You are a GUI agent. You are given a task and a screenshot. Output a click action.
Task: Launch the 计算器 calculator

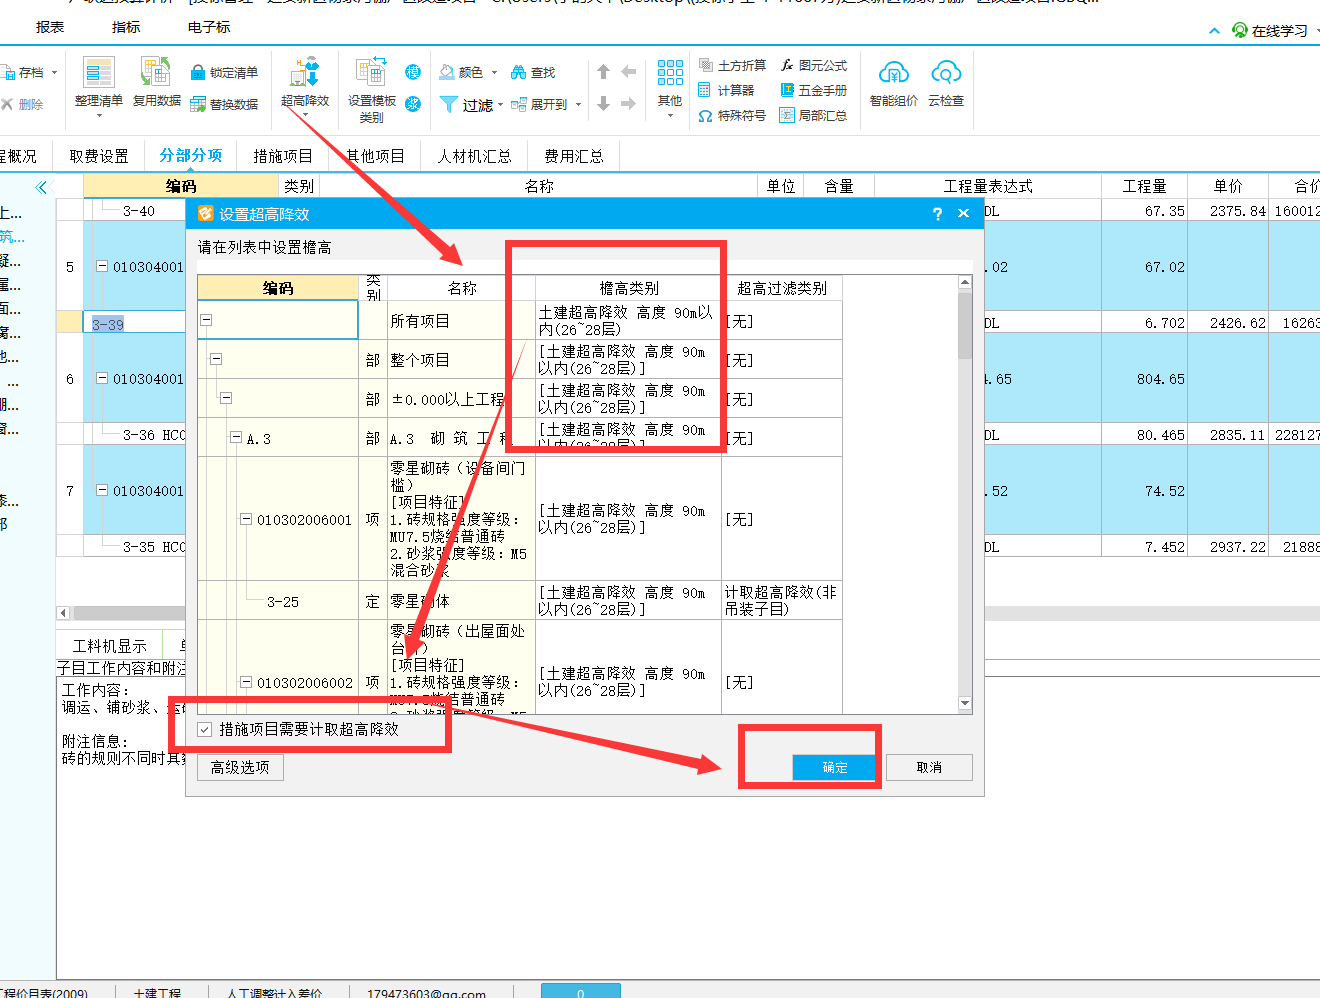click(726, 90)
